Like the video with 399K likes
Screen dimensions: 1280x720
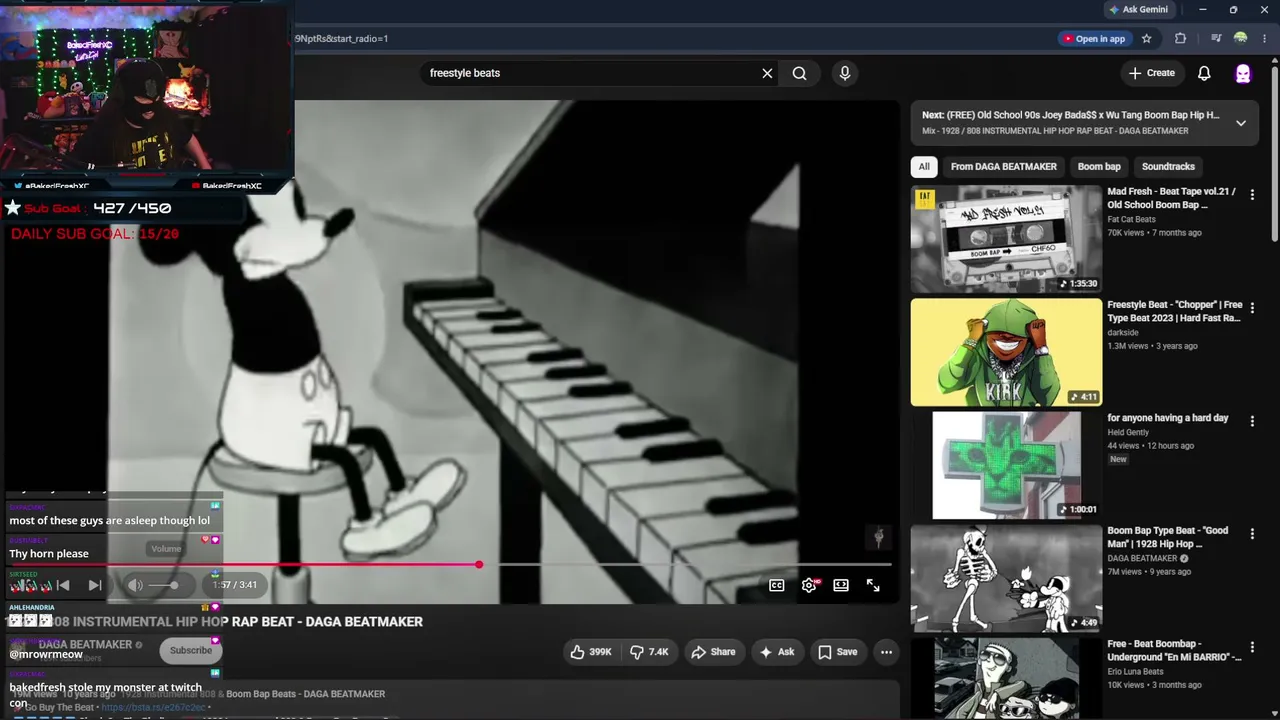(590, 652)
